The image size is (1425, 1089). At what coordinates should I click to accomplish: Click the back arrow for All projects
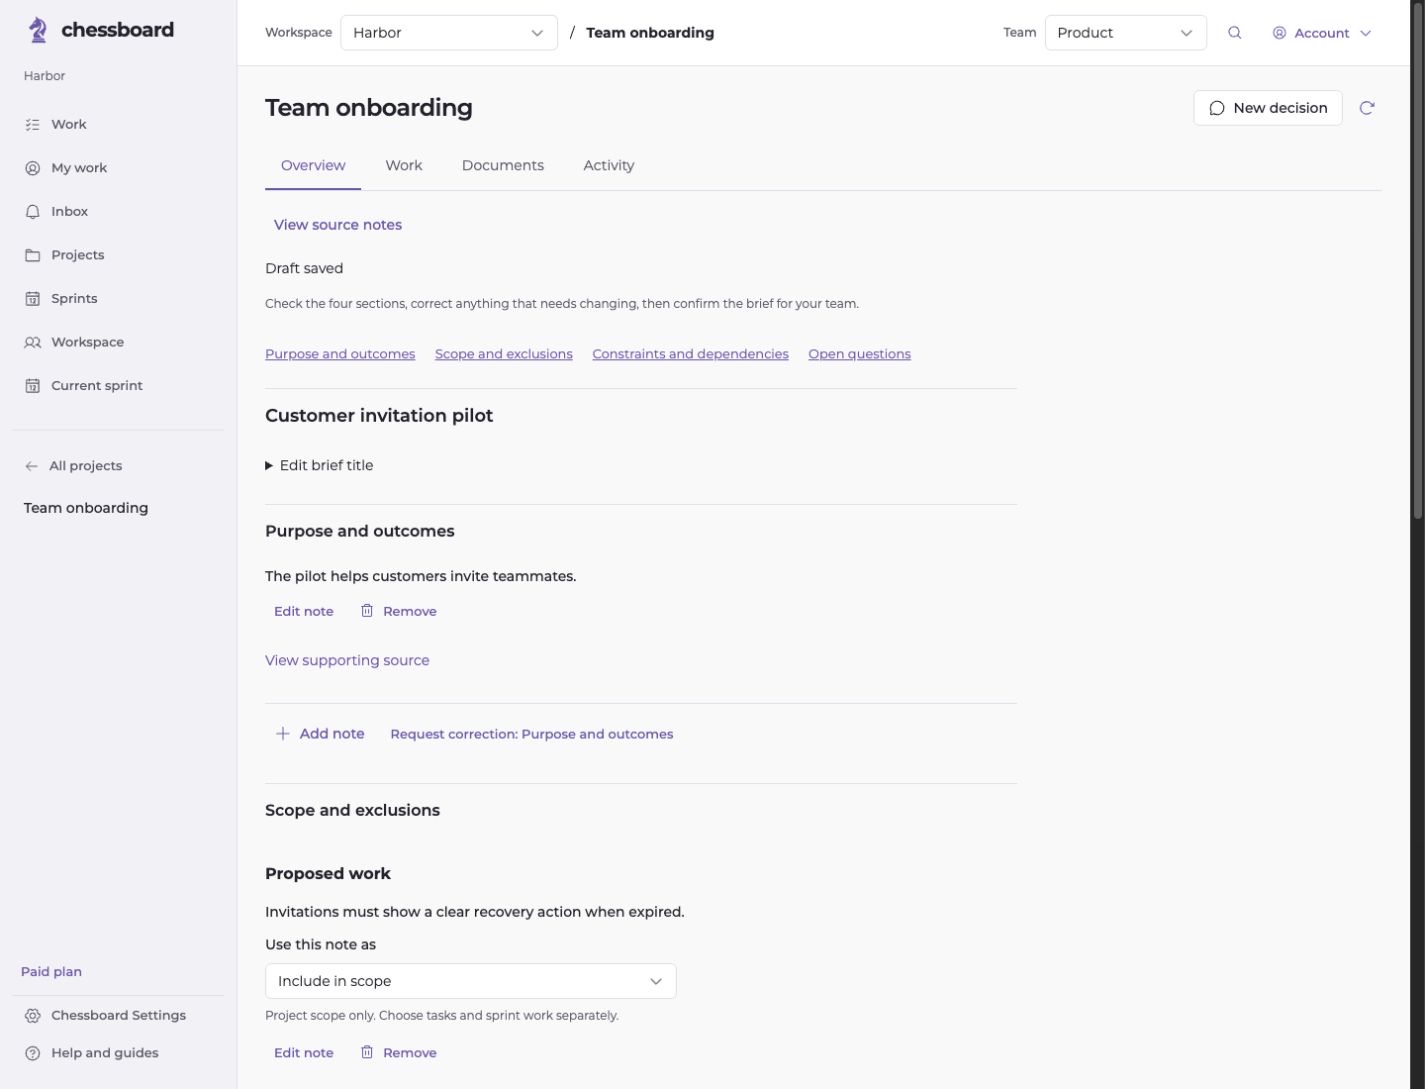click(x=31, y=466)
